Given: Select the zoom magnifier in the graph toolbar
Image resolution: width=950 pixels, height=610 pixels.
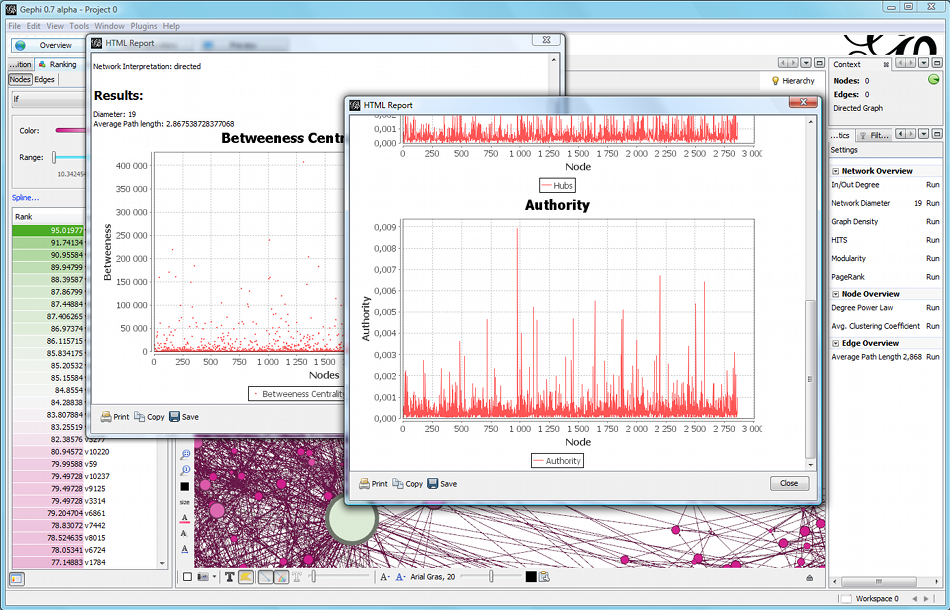Looking at the screenshot, I should 186,456.
